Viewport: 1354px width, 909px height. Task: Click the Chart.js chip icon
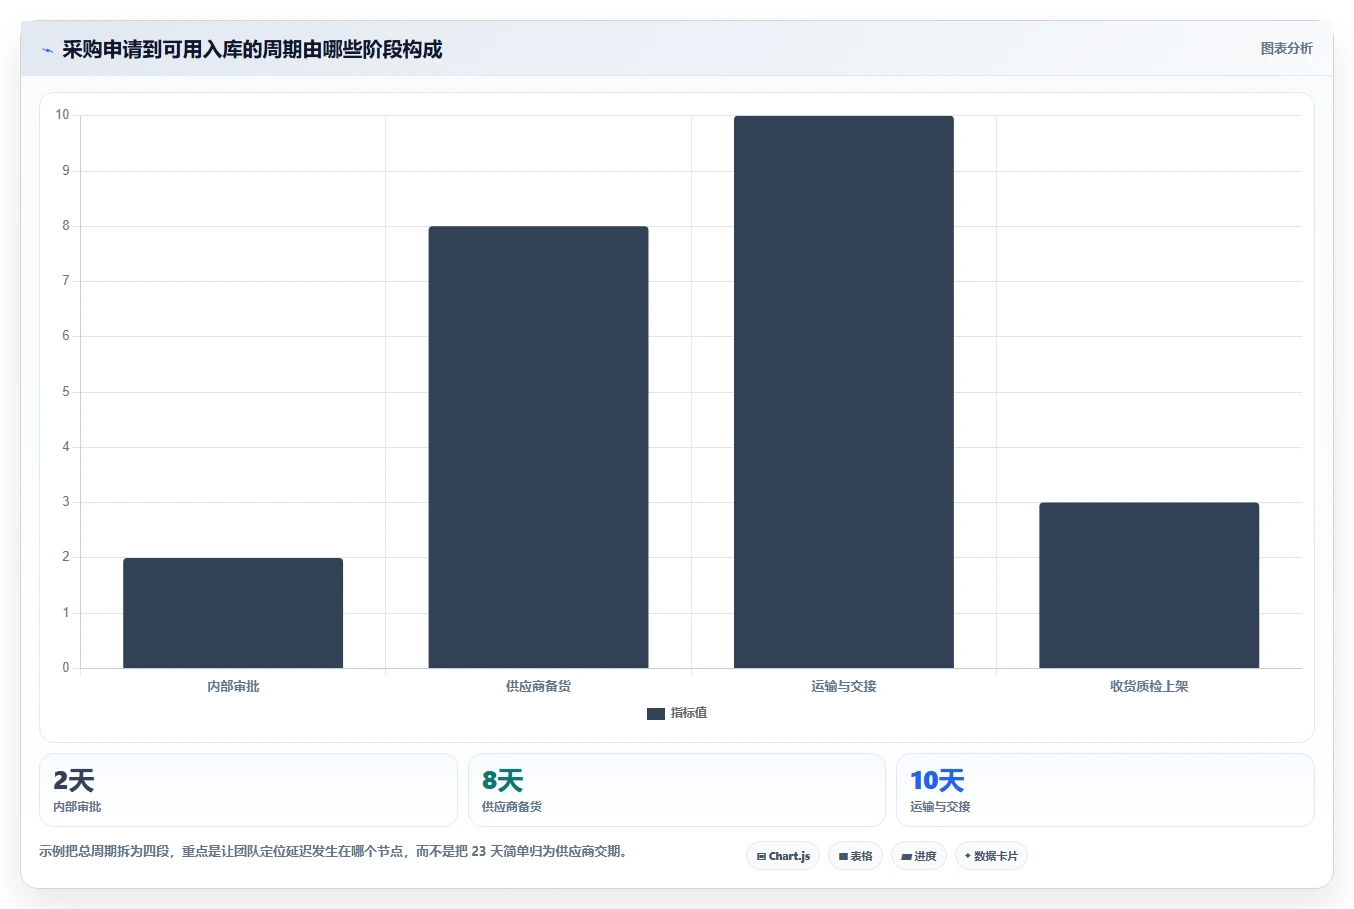click(761, 856)
